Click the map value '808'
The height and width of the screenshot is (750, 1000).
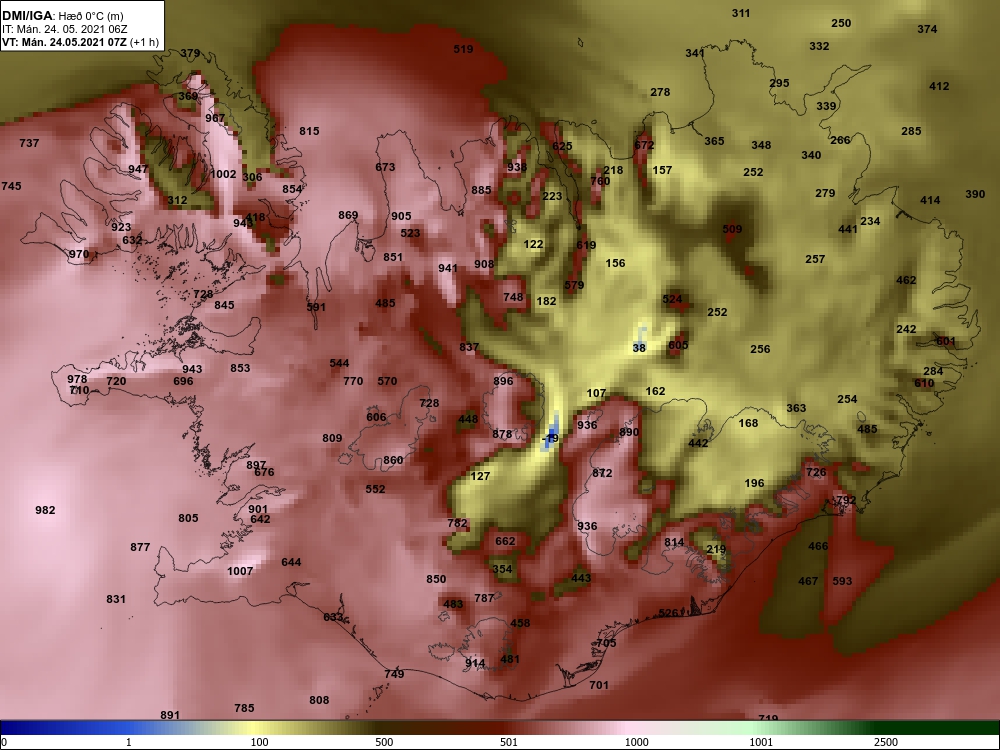[x=320, y=700]
